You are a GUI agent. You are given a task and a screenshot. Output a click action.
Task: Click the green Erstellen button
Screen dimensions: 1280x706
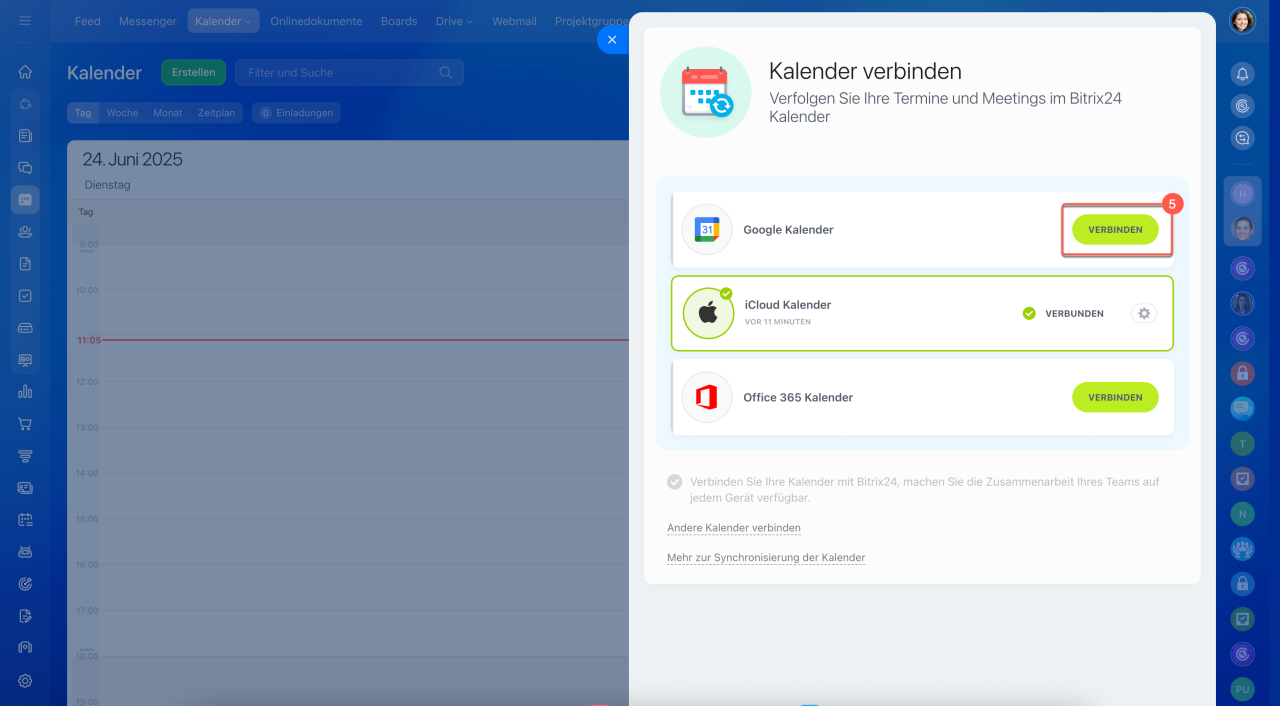pyautogui.click(x=193, y=72)
